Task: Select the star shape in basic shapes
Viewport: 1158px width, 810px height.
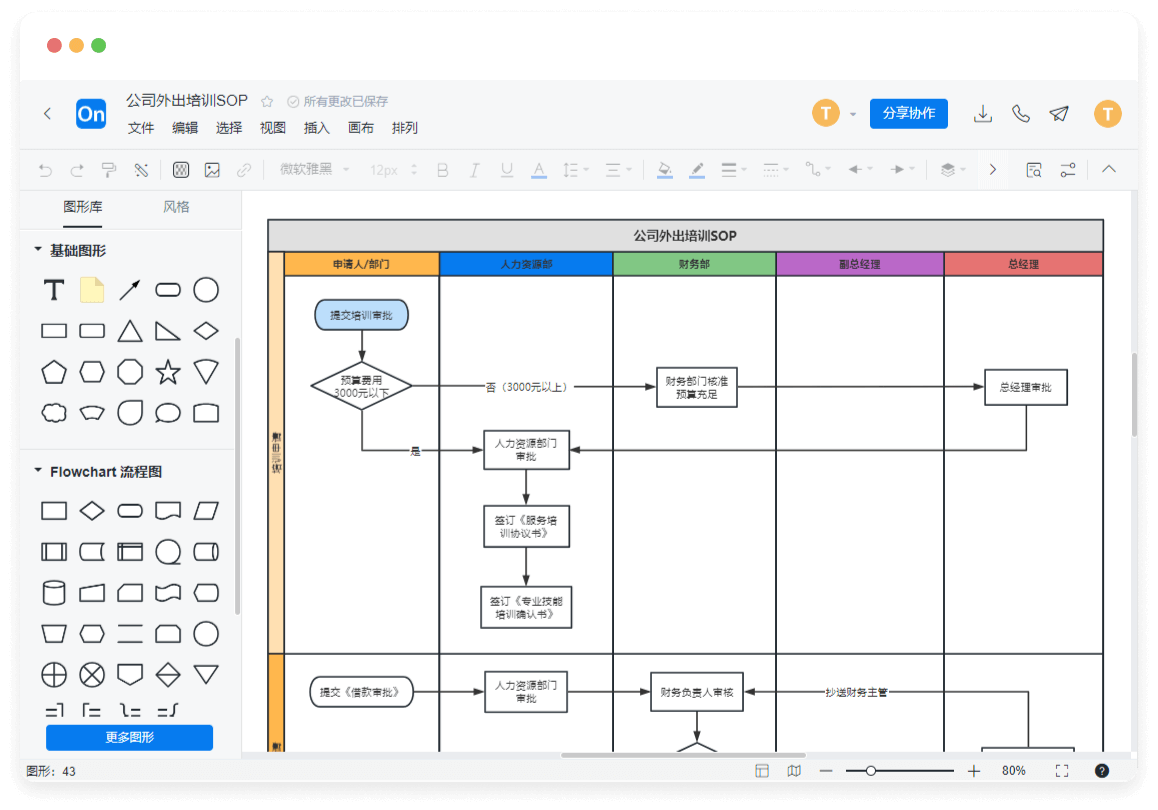Action: (x=168, y=372)
